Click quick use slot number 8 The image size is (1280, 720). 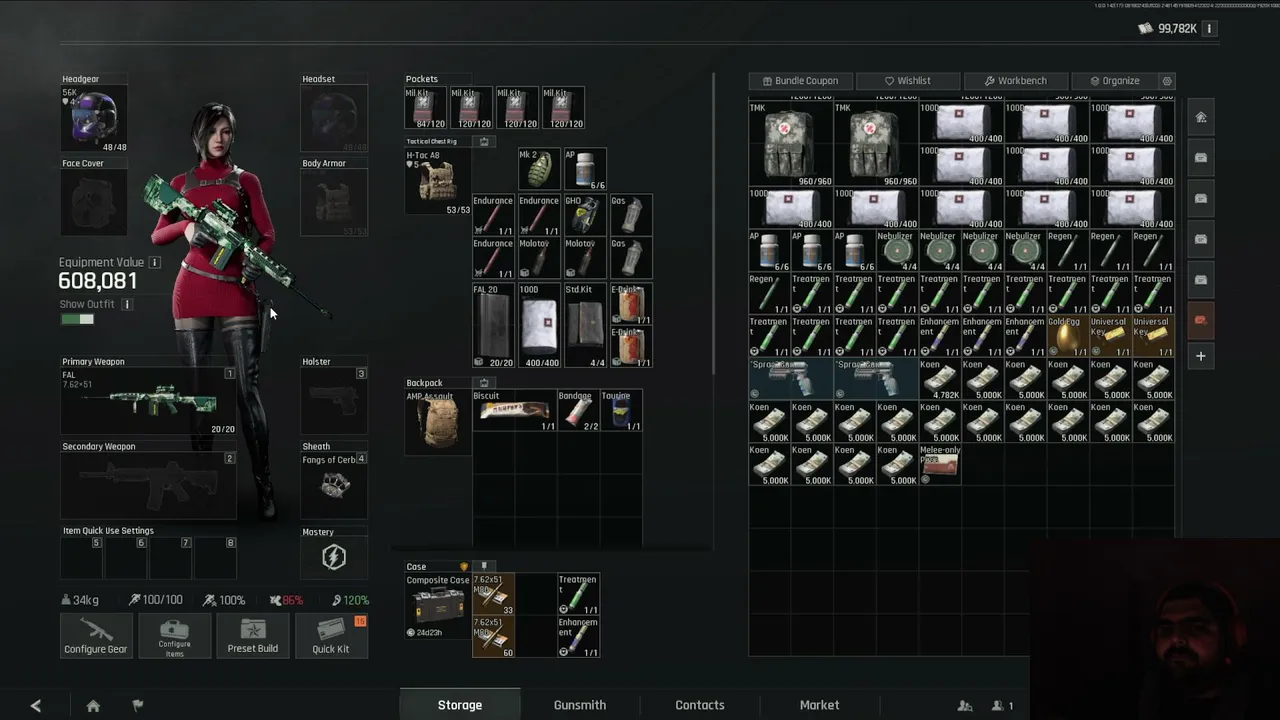[x=216, y=558]
